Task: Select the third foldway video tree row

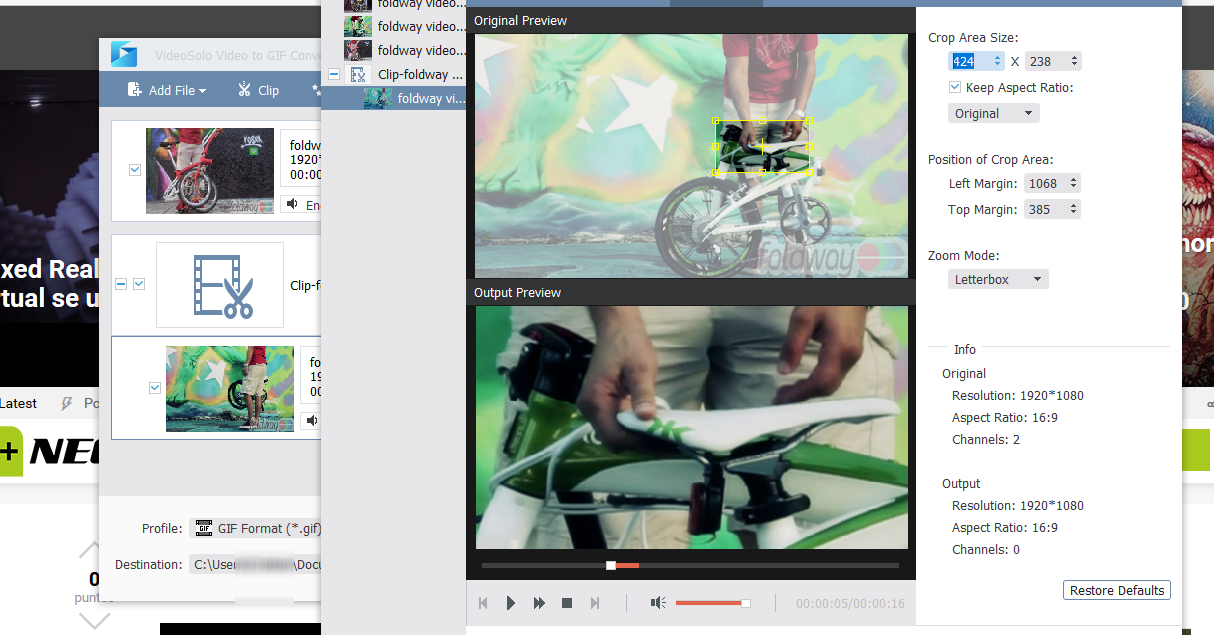Action: 405,50
